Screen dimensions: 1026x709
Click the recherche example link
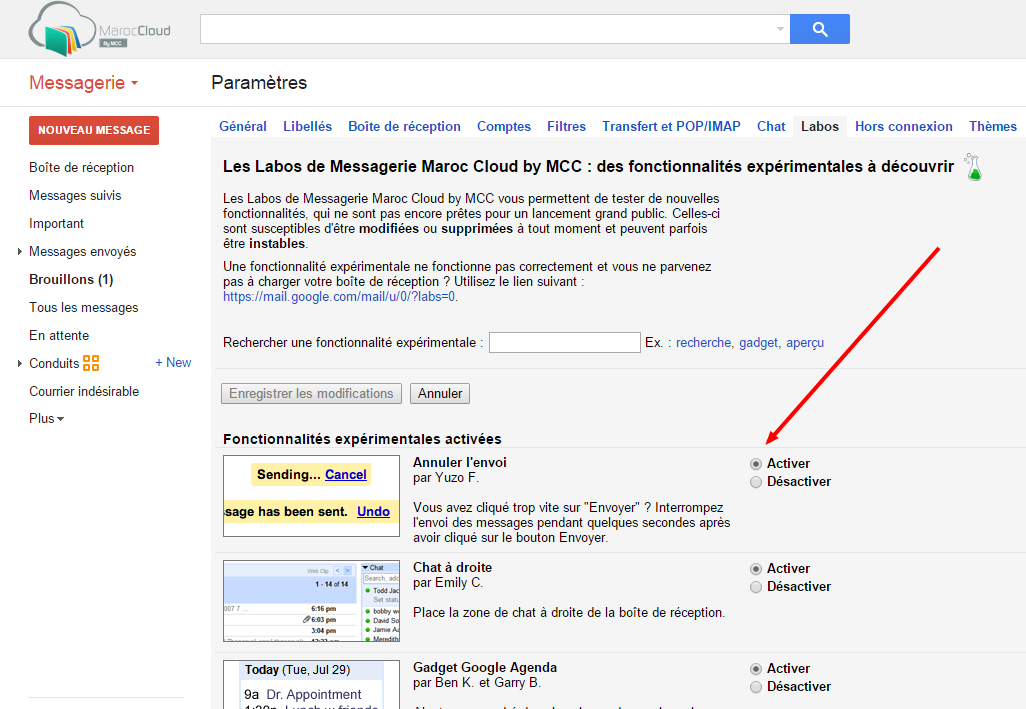point(704,343)
